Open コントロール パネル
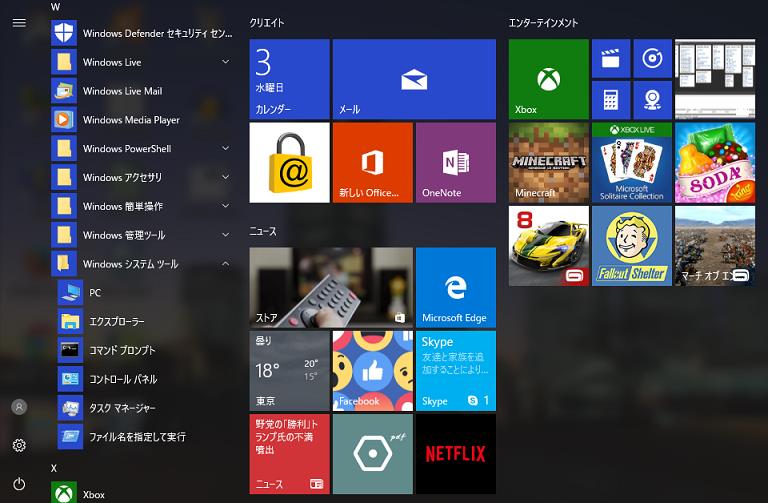Image resolution: width=768 pixels, height=503 pixels. tap(145, 379)
